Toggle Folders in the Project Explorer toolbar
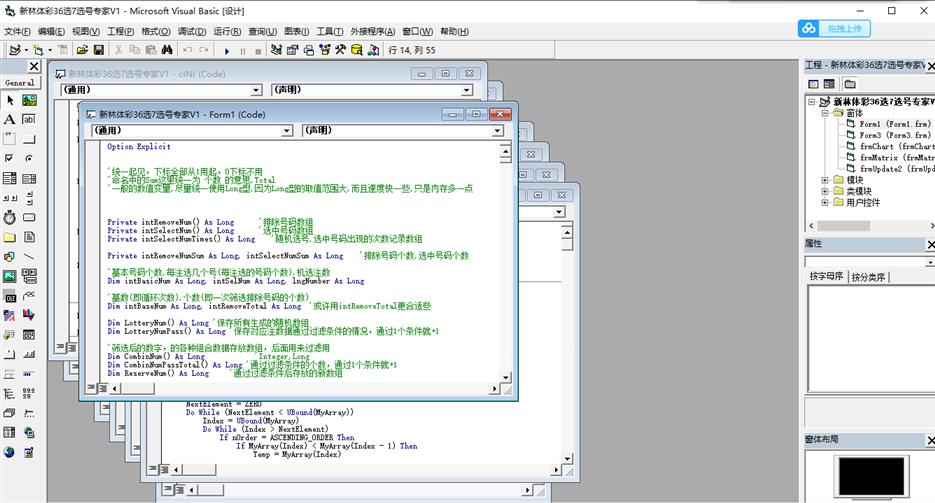935x503 pixels. click(x=850, y=84)
